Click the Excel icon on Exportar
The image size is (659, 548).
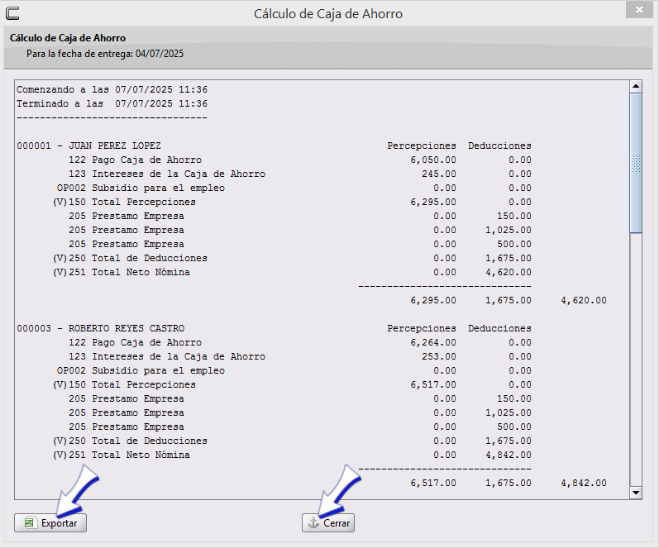click(x=29, y=523)
